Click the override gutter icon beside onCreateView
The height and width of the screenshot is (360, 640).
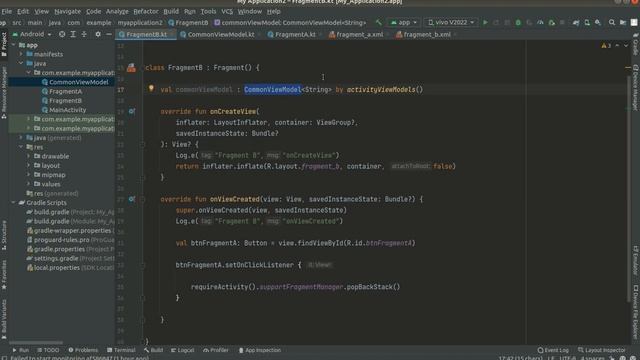click(x=132, y=111)
